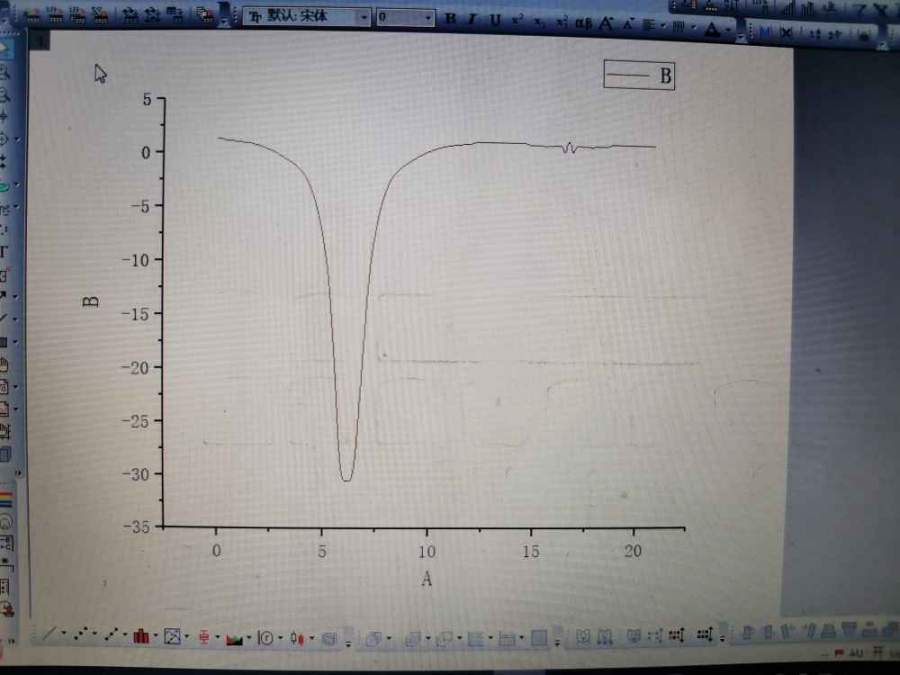Viewport: 900px width, 675px height.
Task: Click the stock/candlestick plot icon
Action: click(296, 638)
